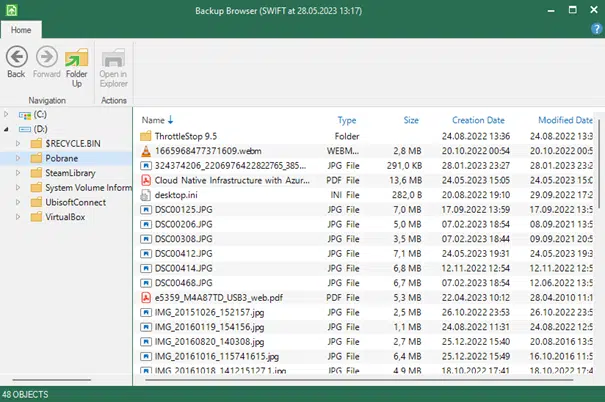Click the ThrottleStop 9.5 folder icon
This screenshot has height=402, width=605.
pyautogui.click(x=146, y=135)
